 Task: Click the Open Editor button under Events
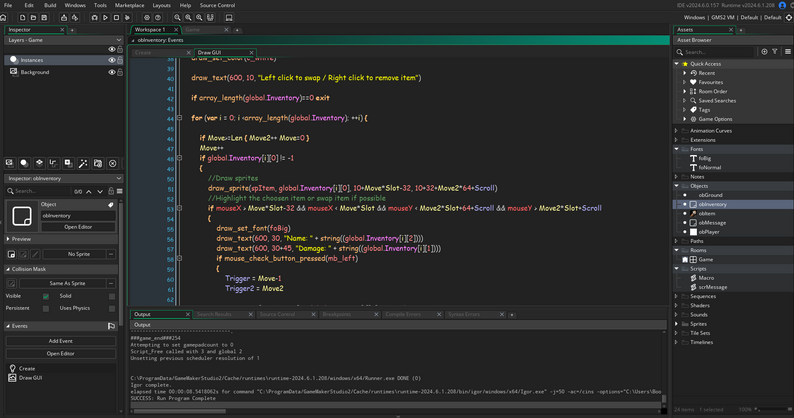[60, 354]
